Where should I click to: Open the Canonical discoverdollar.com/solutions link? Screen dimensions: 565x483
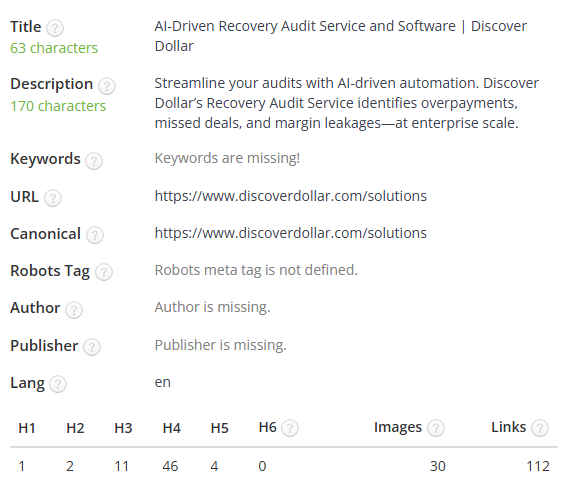290,233
